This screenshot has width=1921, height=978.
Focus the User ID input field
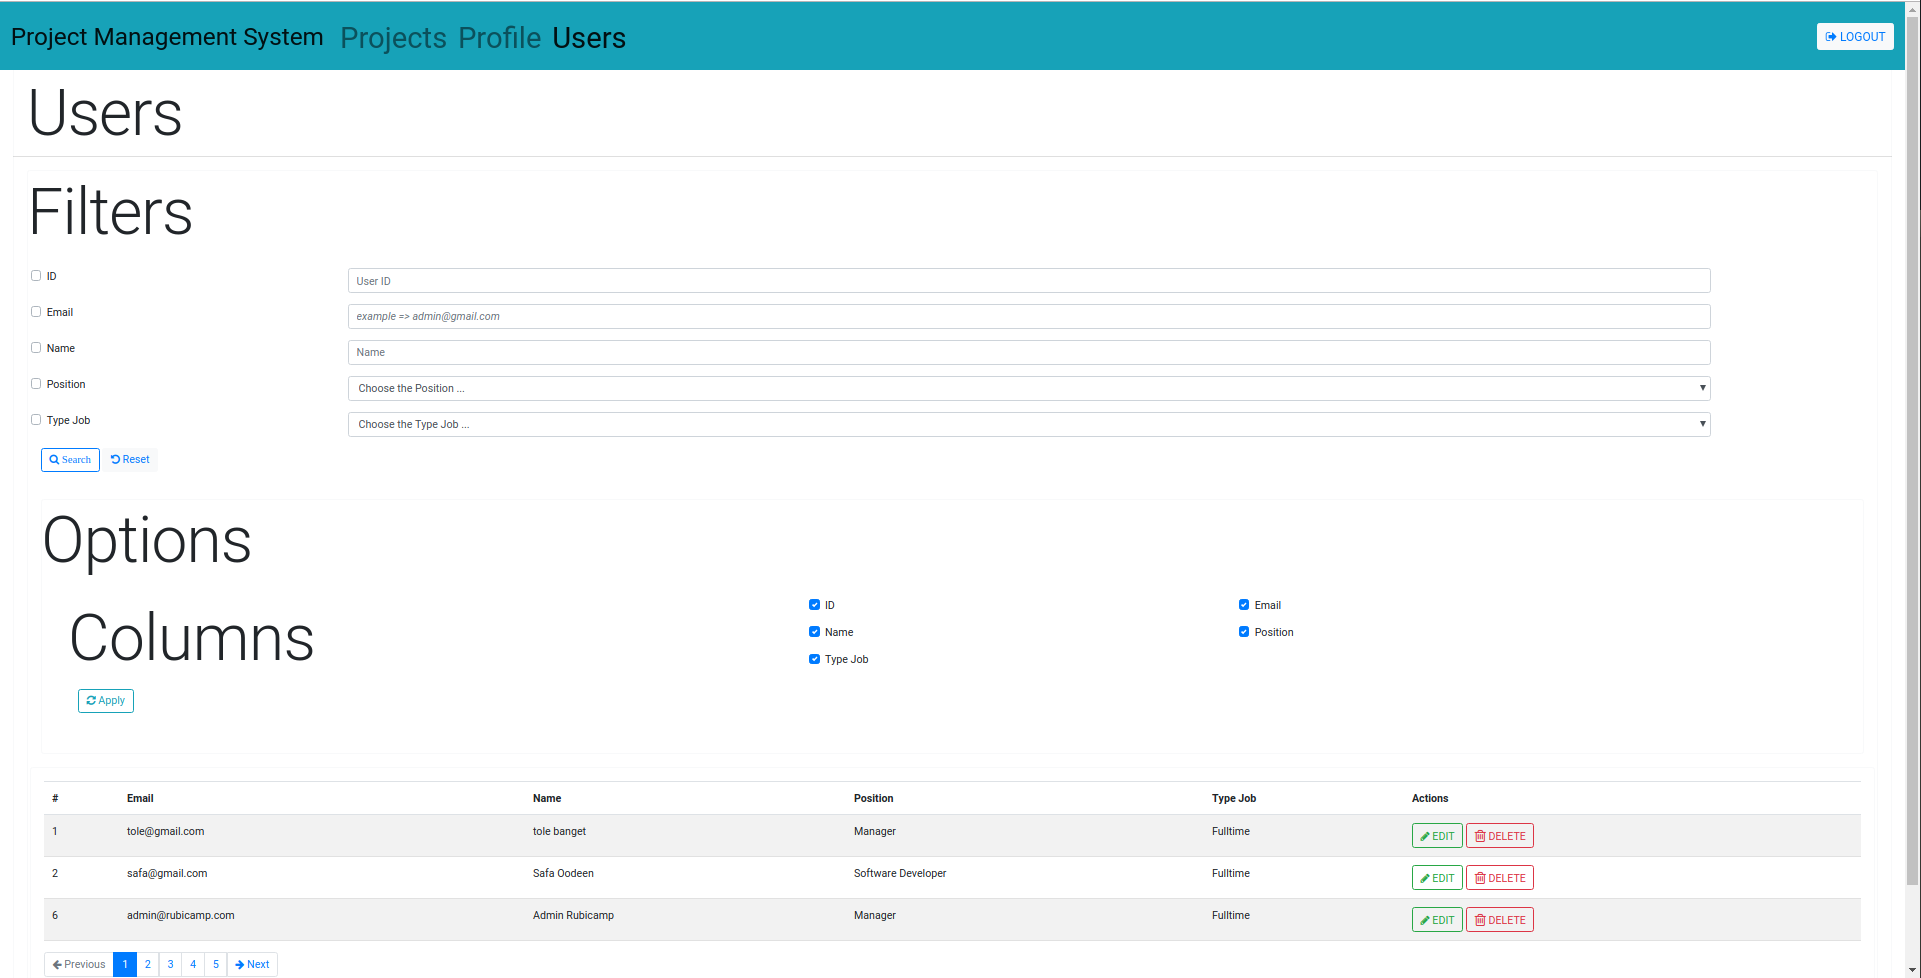1028,281
